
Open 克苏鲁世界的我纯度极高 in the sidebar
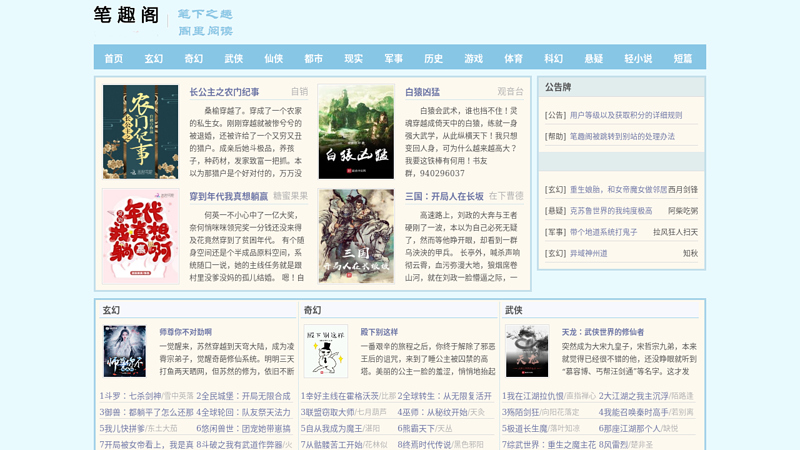611,211
